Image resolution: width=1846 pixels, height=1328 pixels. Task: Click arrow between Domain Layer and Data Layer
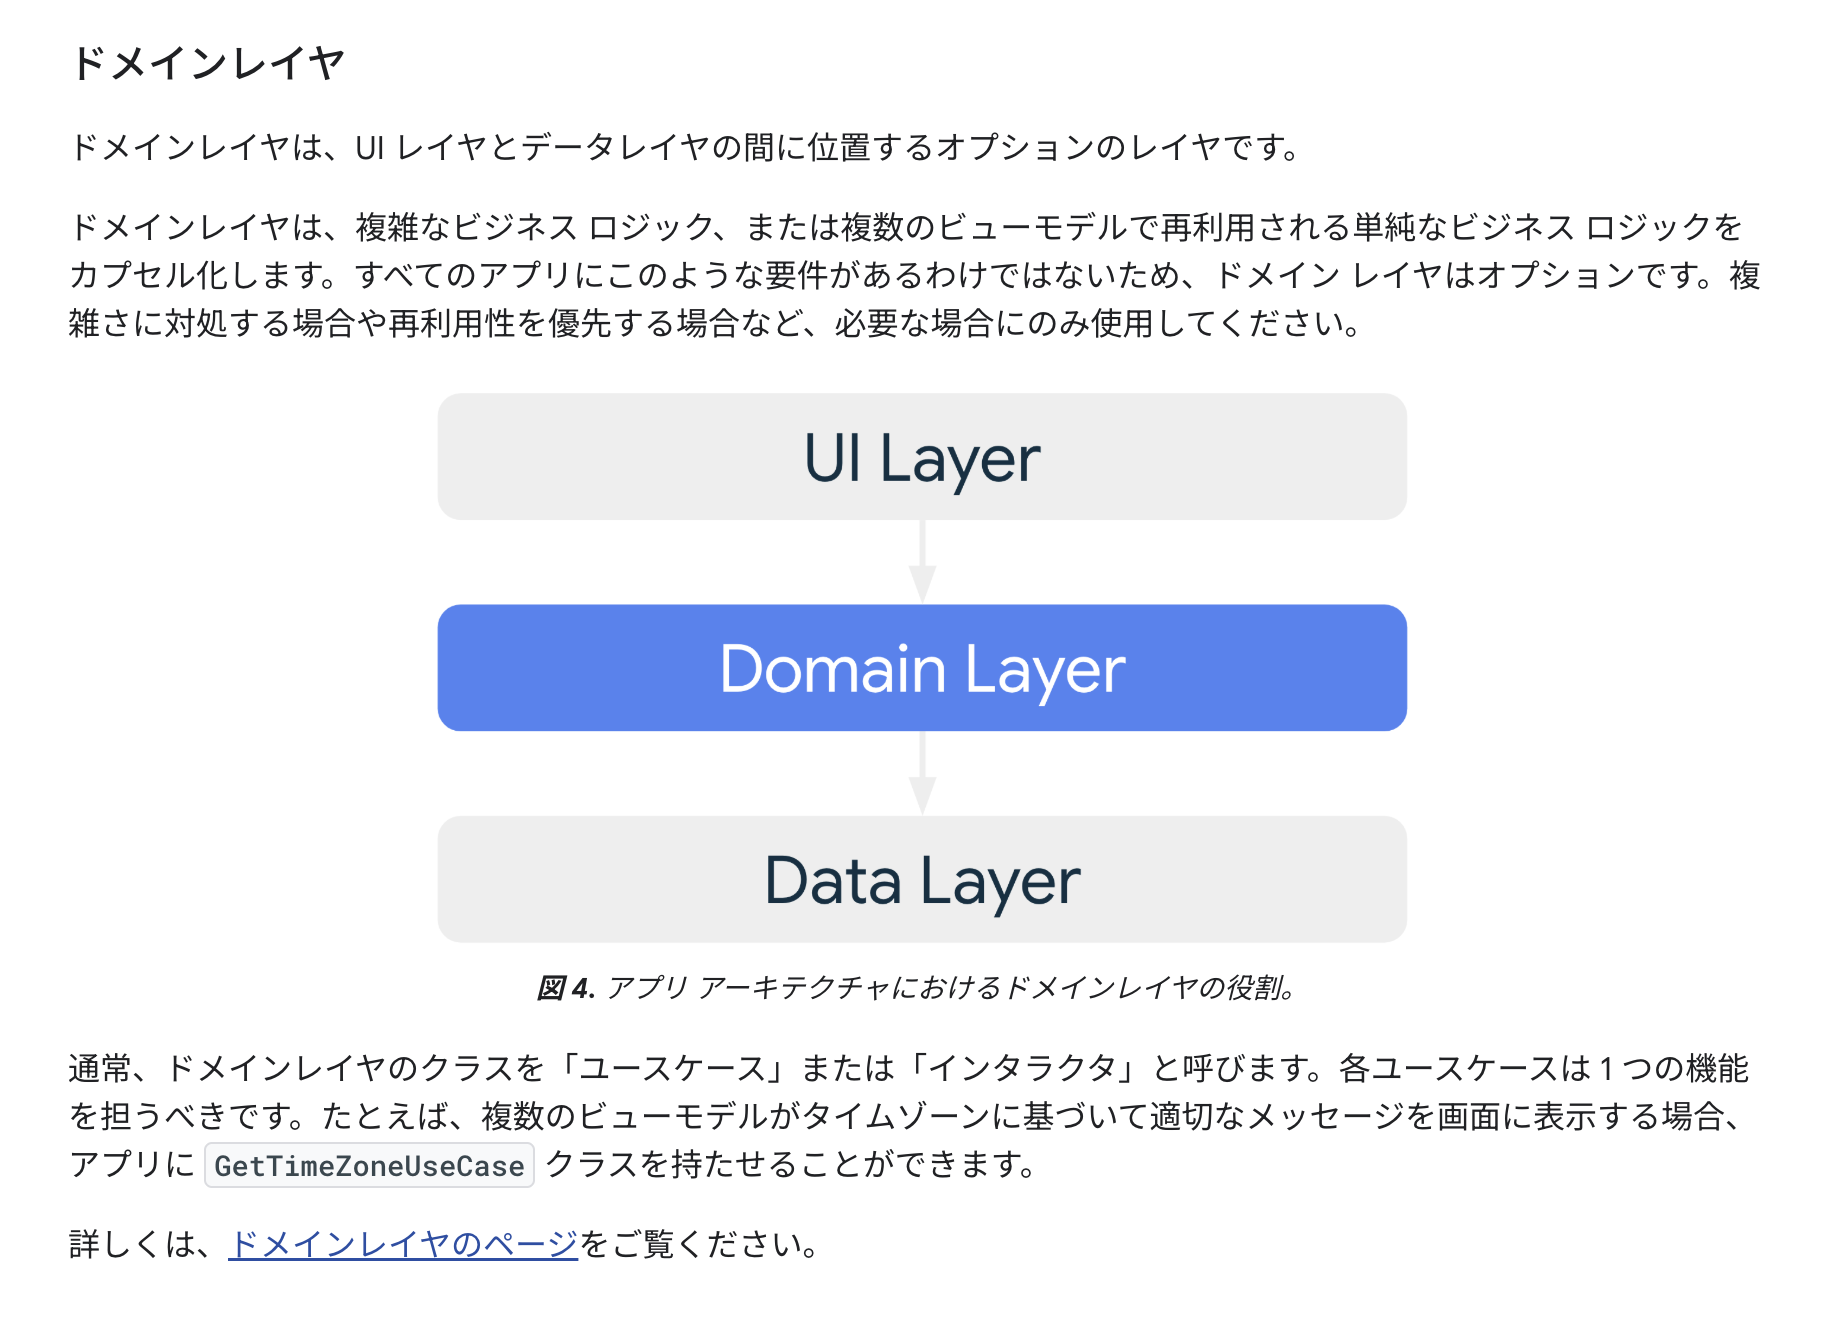pyautogui.click(x=922, y=774)
